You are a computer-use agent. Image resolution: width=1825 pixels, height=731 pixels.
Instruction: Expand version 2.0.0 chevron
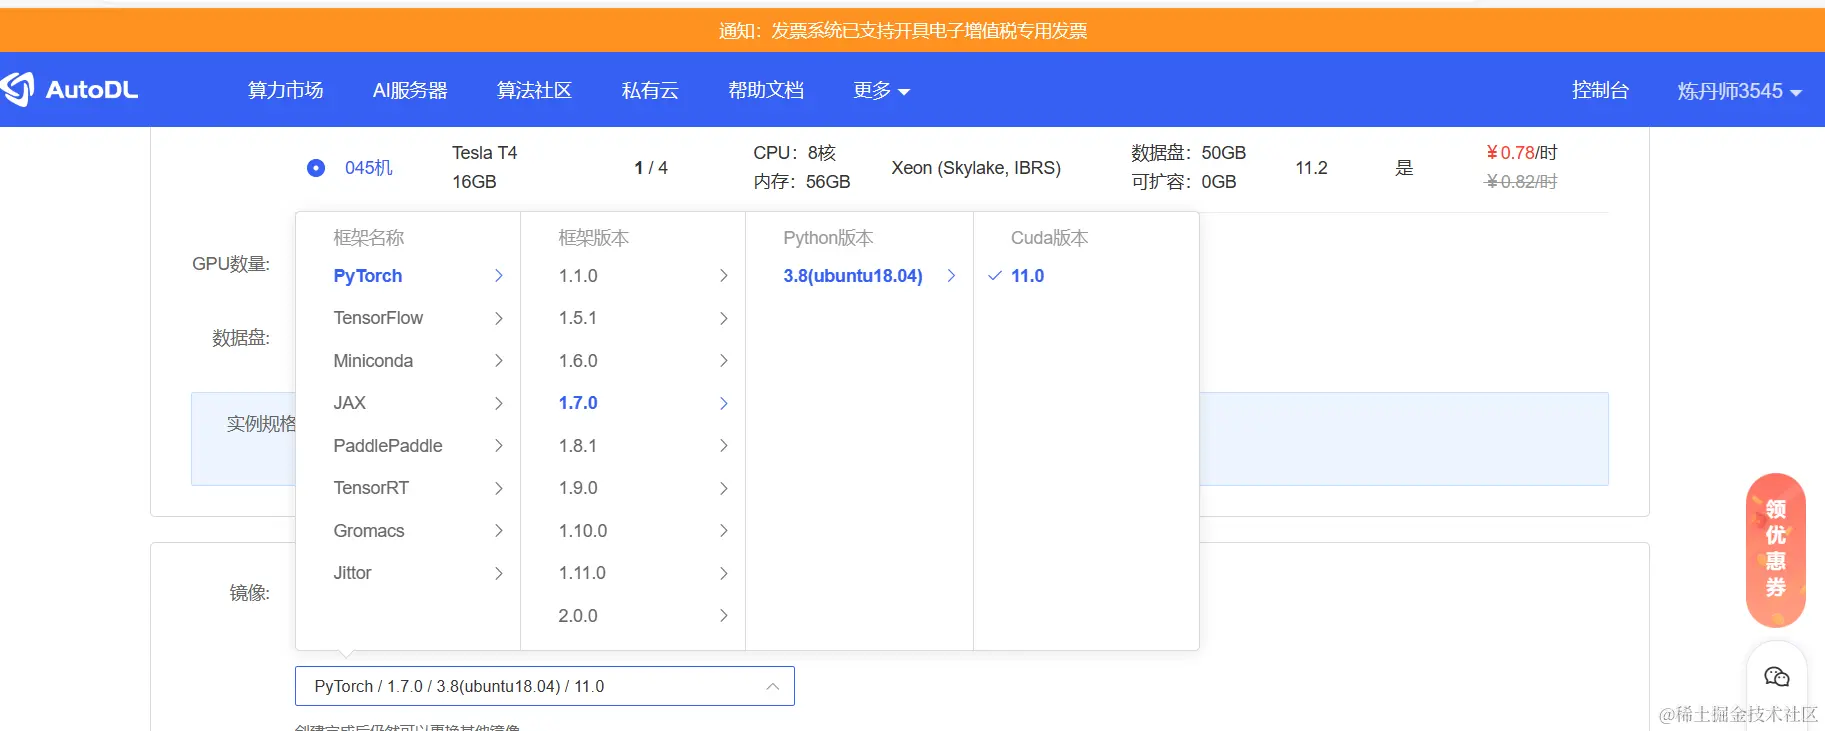click(724, 616)
